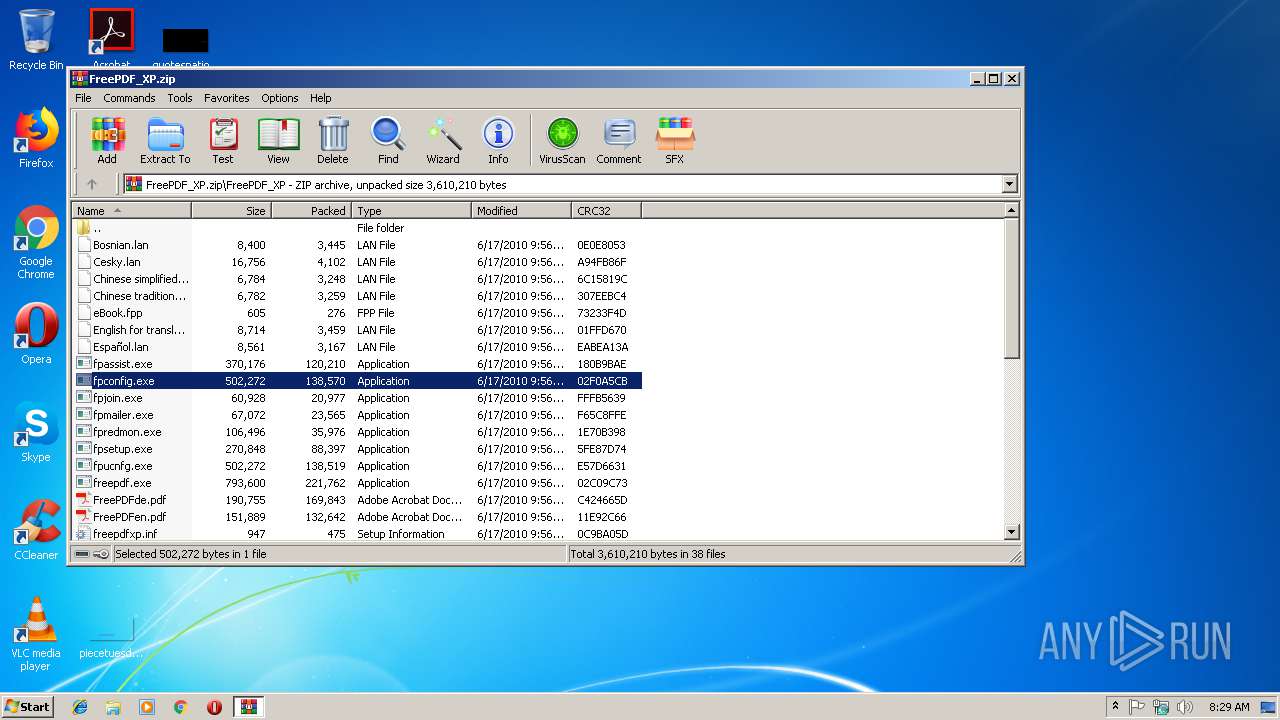Launch Google Chrome desktop shortcut
This screenshot has height=720, width=1280.
(x=36, y=243)
